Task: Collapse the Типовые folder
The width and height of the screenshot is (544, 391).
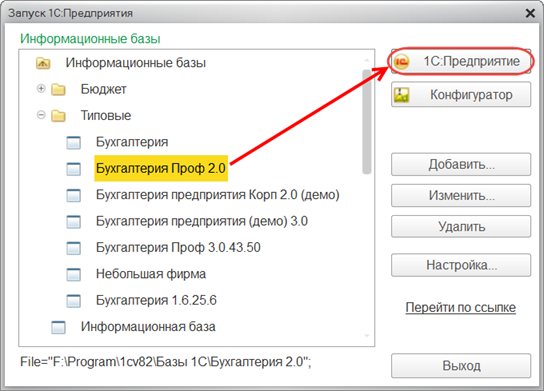Action: (x=41, y=115)
